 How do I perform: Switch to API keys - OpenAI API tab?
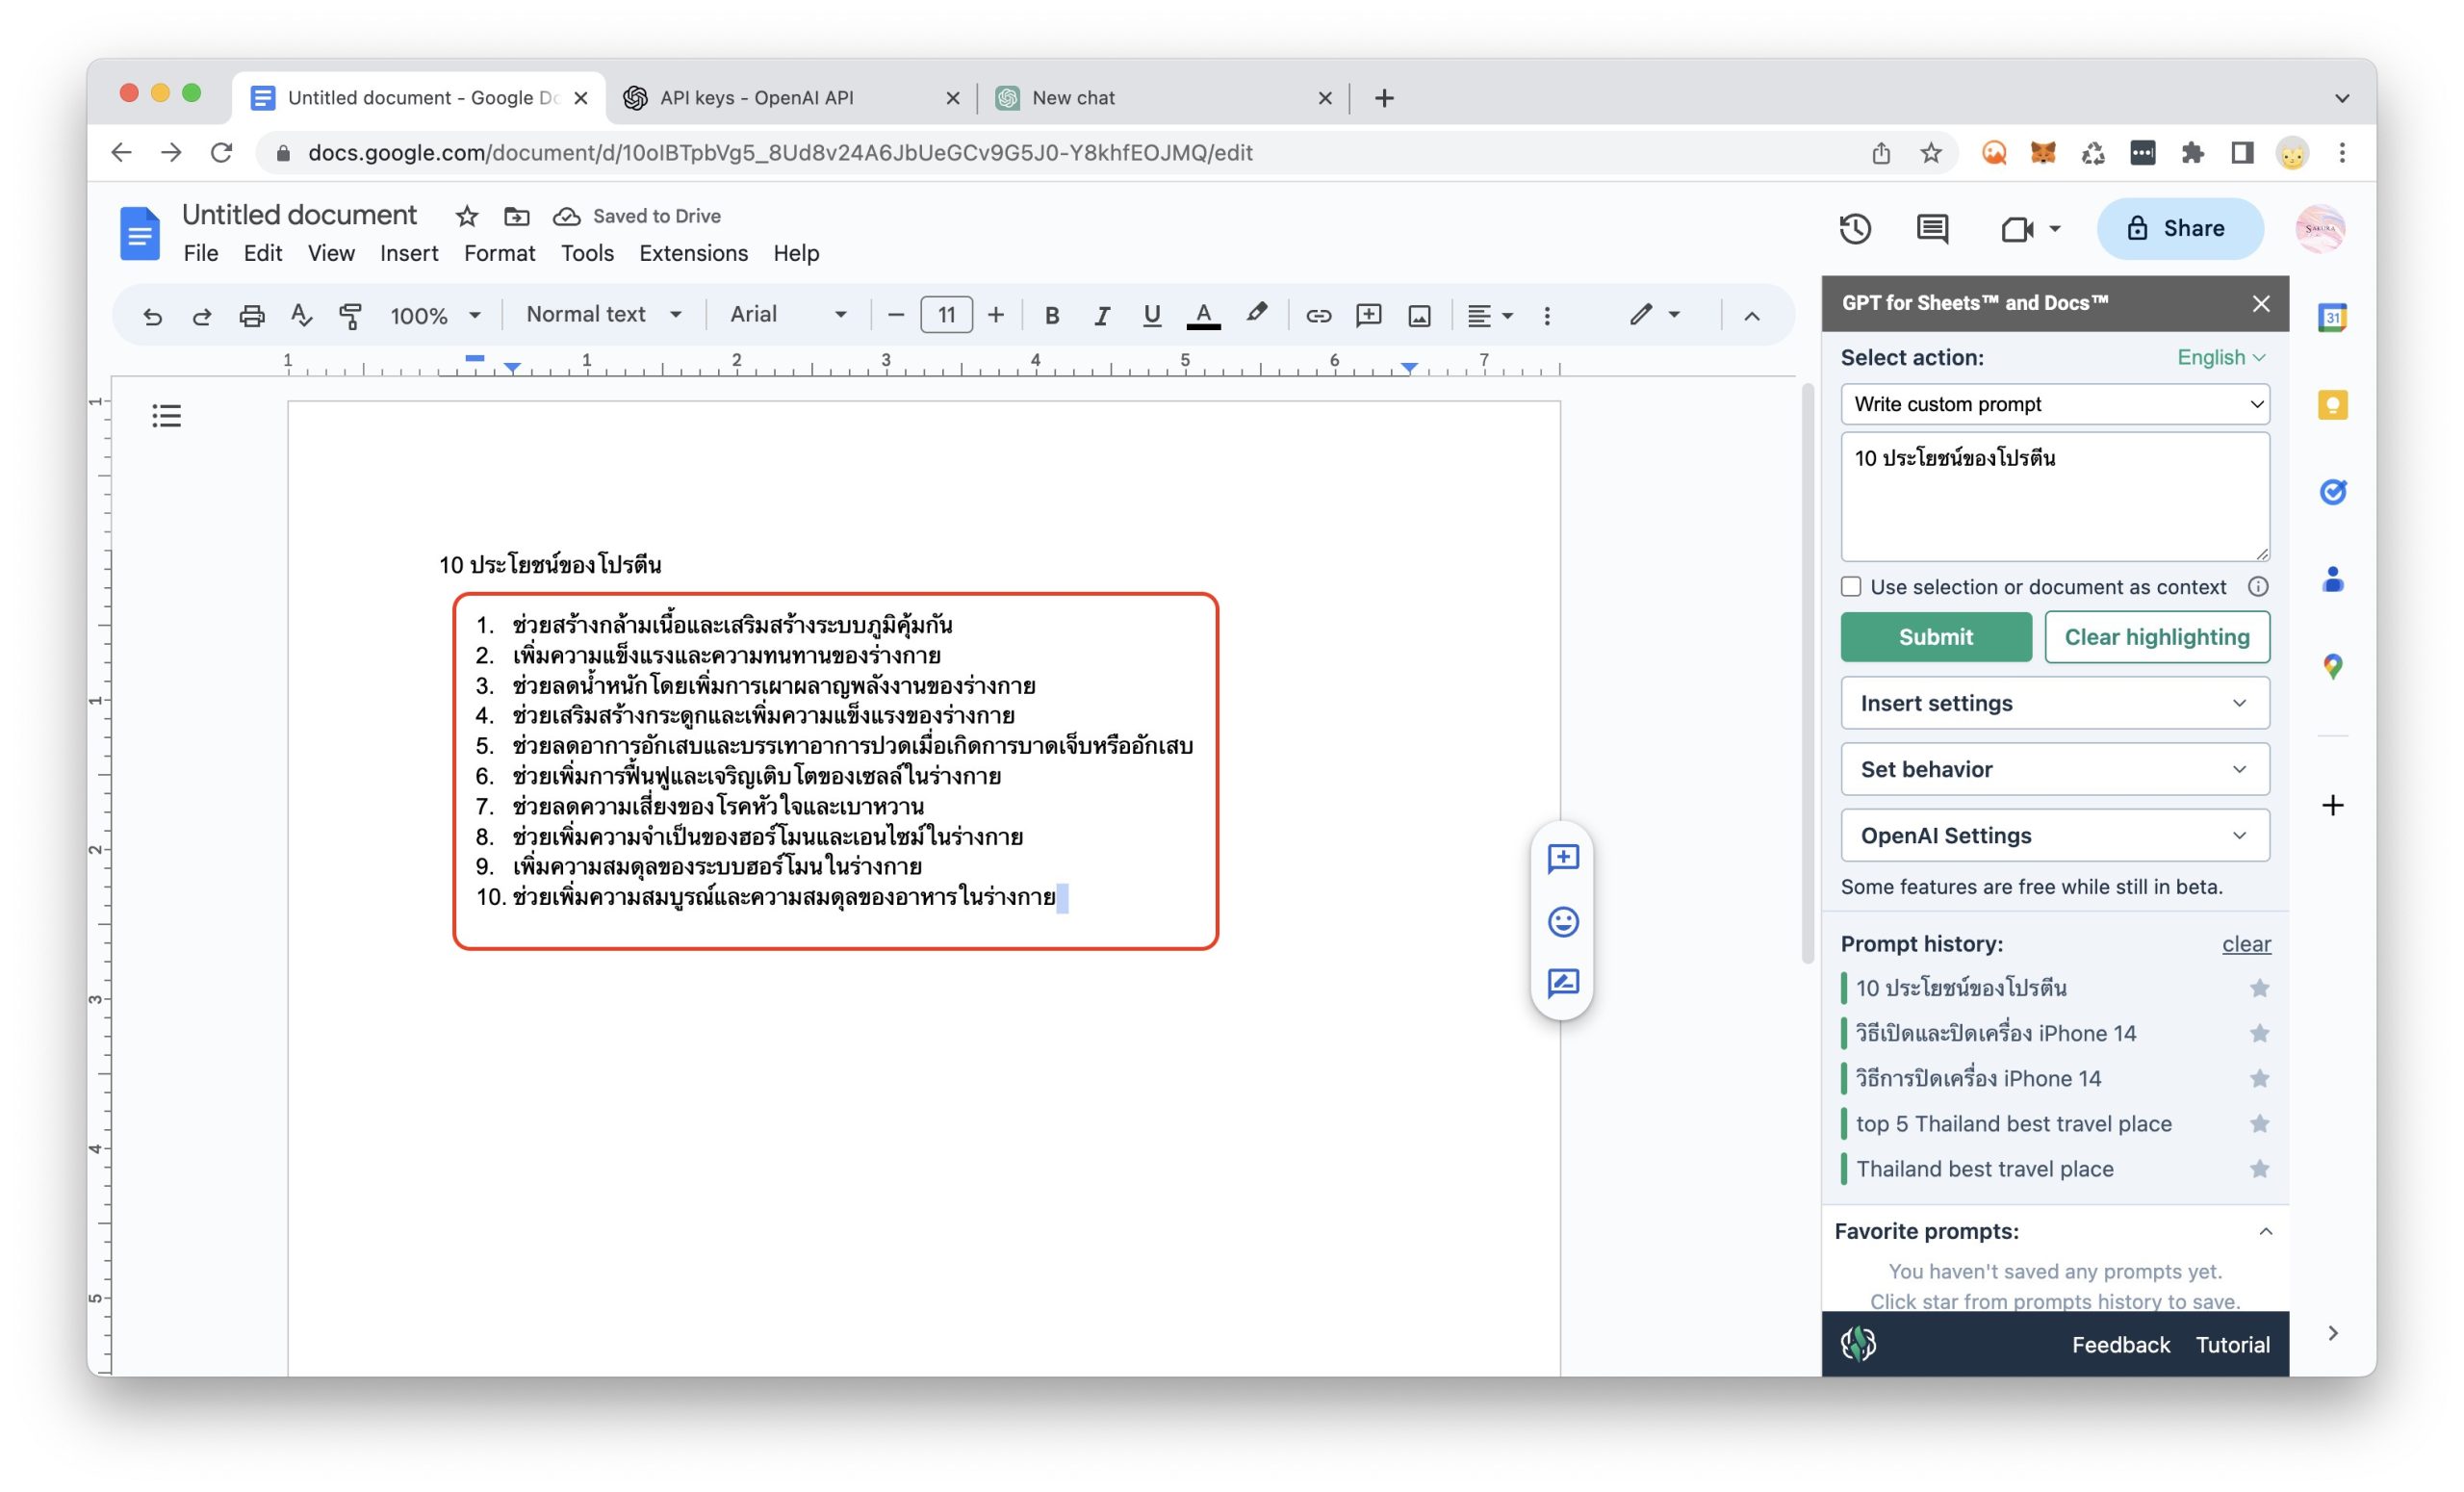(757, 98)
